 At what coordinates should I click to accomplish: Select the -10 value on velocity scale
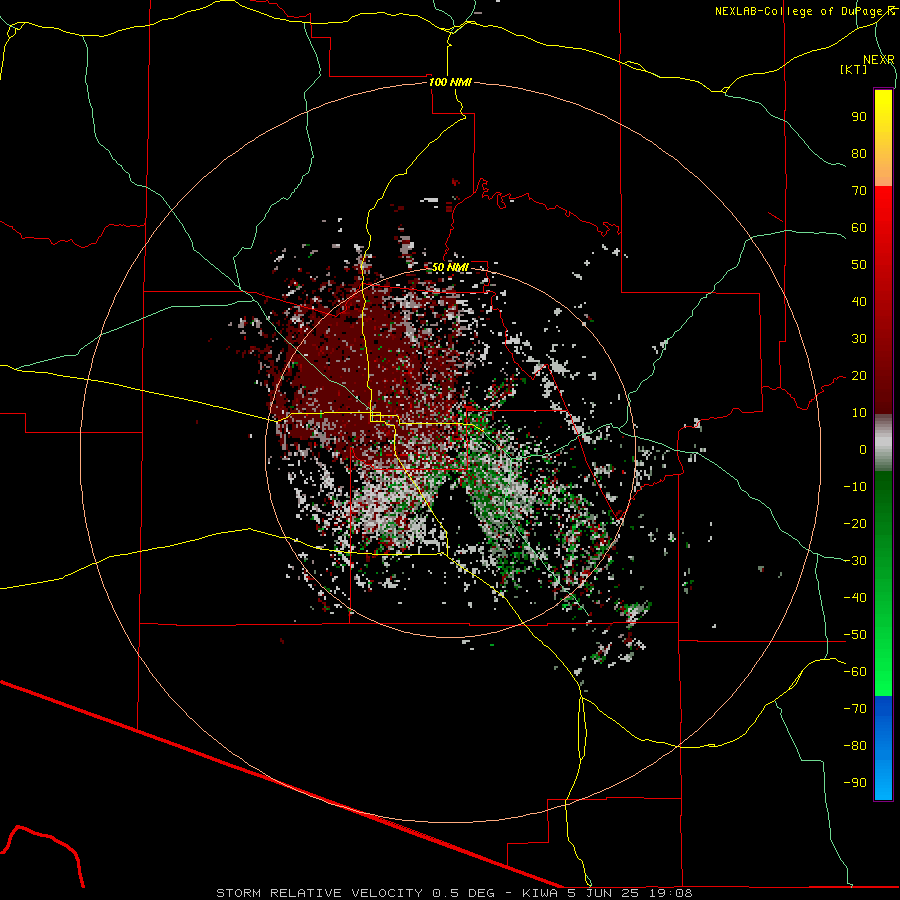[855, 487]
